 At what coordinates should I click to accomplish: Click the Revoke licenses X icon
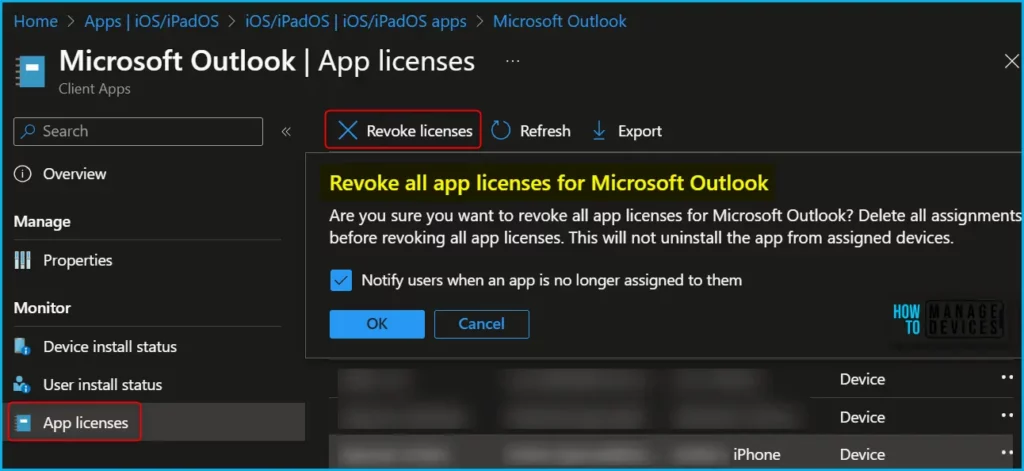click(347, 131)
